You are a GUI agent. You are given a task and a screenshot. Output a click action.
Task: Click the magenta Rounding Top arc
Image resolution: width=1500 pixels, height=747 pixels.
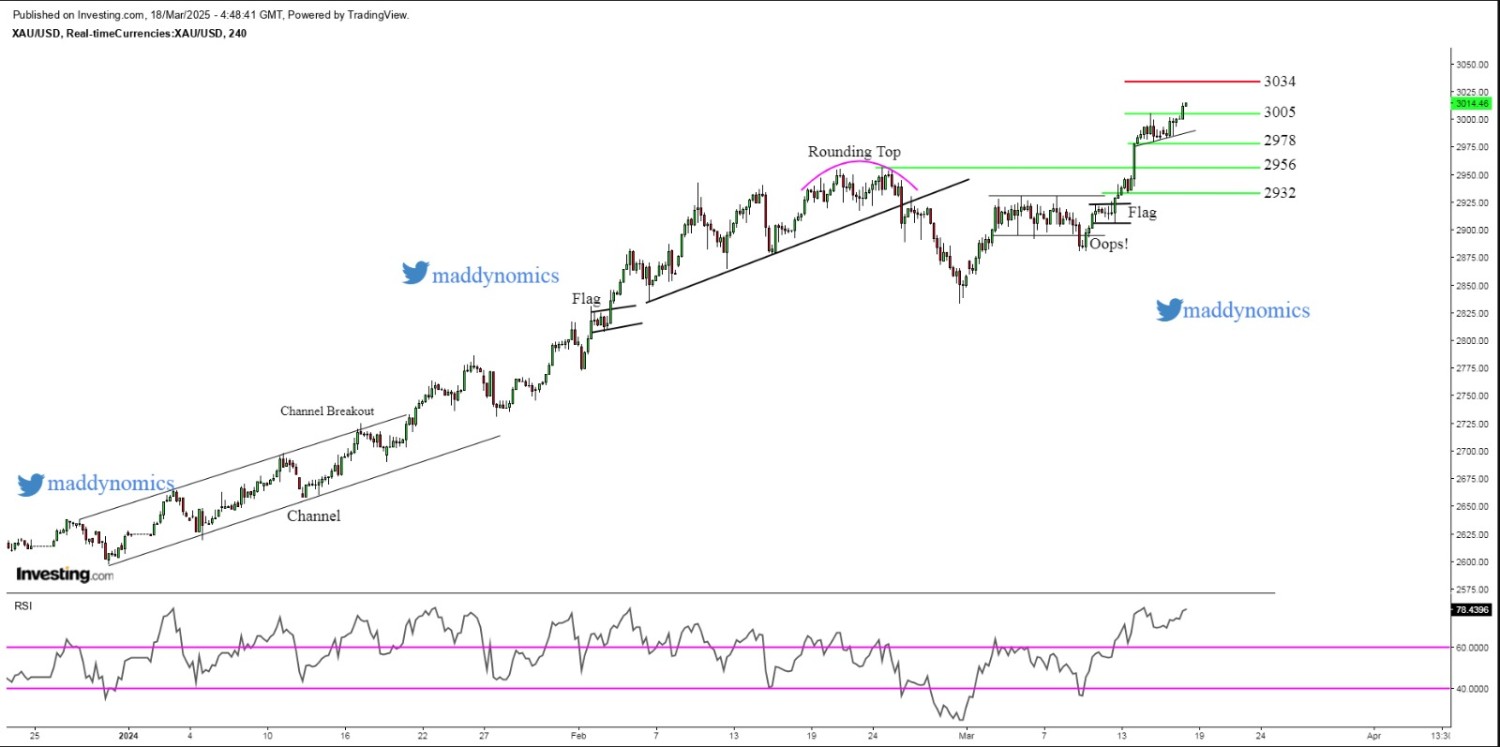tap(858, 165)
